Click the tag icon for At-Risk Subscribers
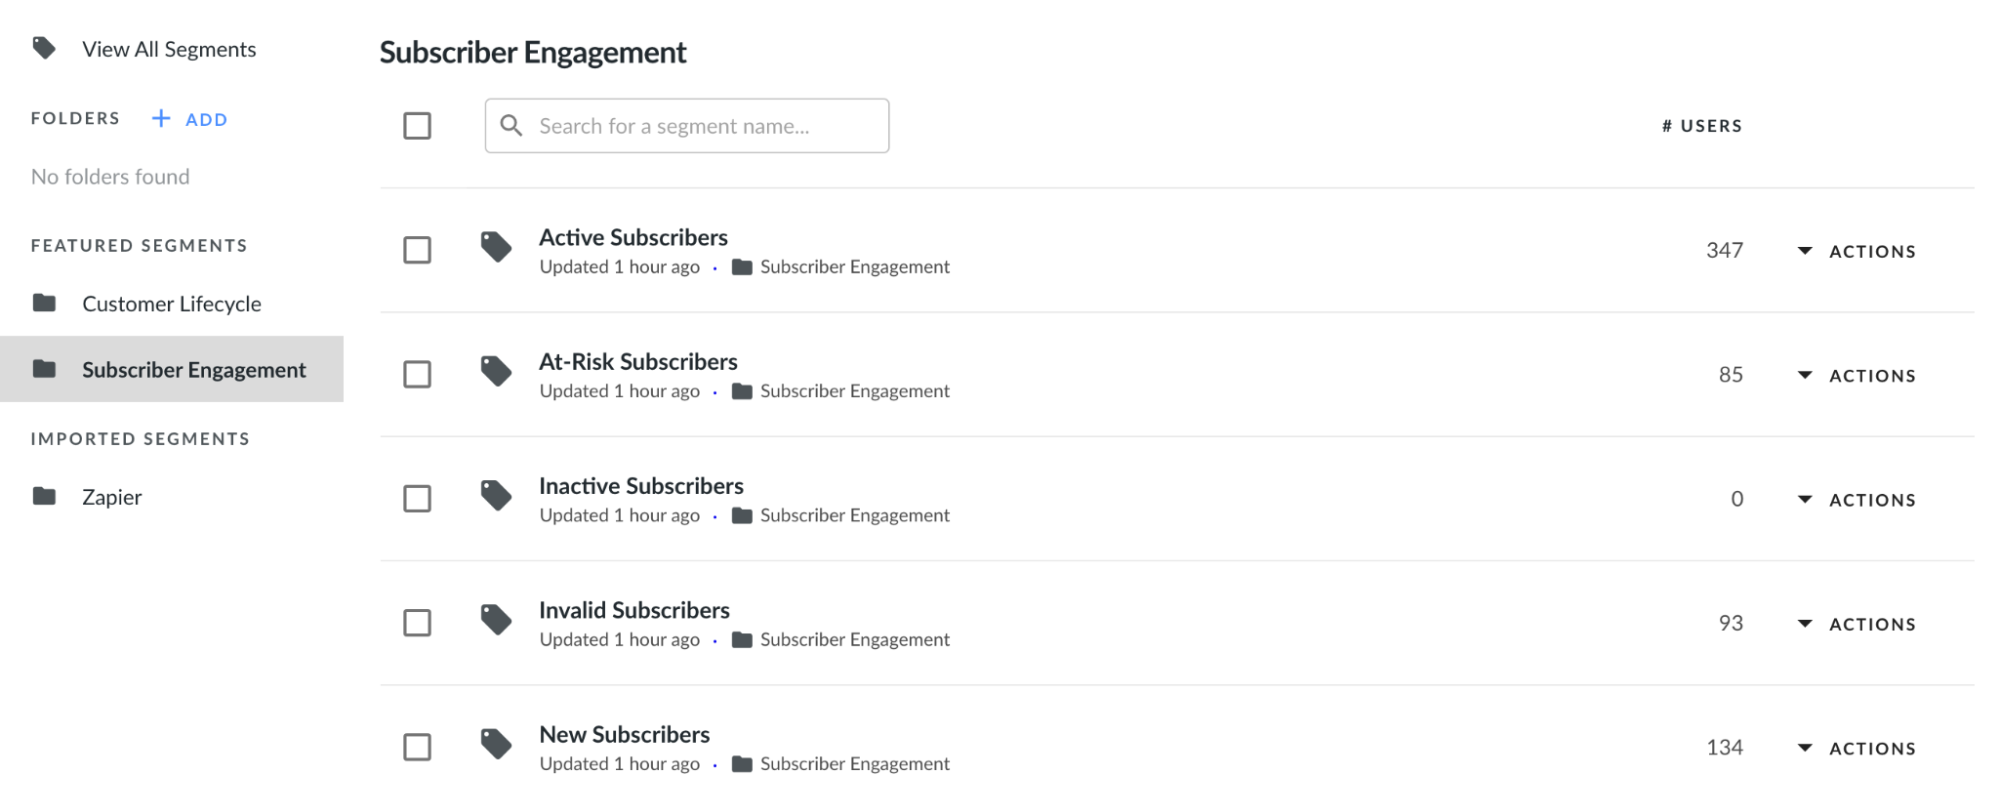Screen dimensions: 1999x798 coord(496,371)
